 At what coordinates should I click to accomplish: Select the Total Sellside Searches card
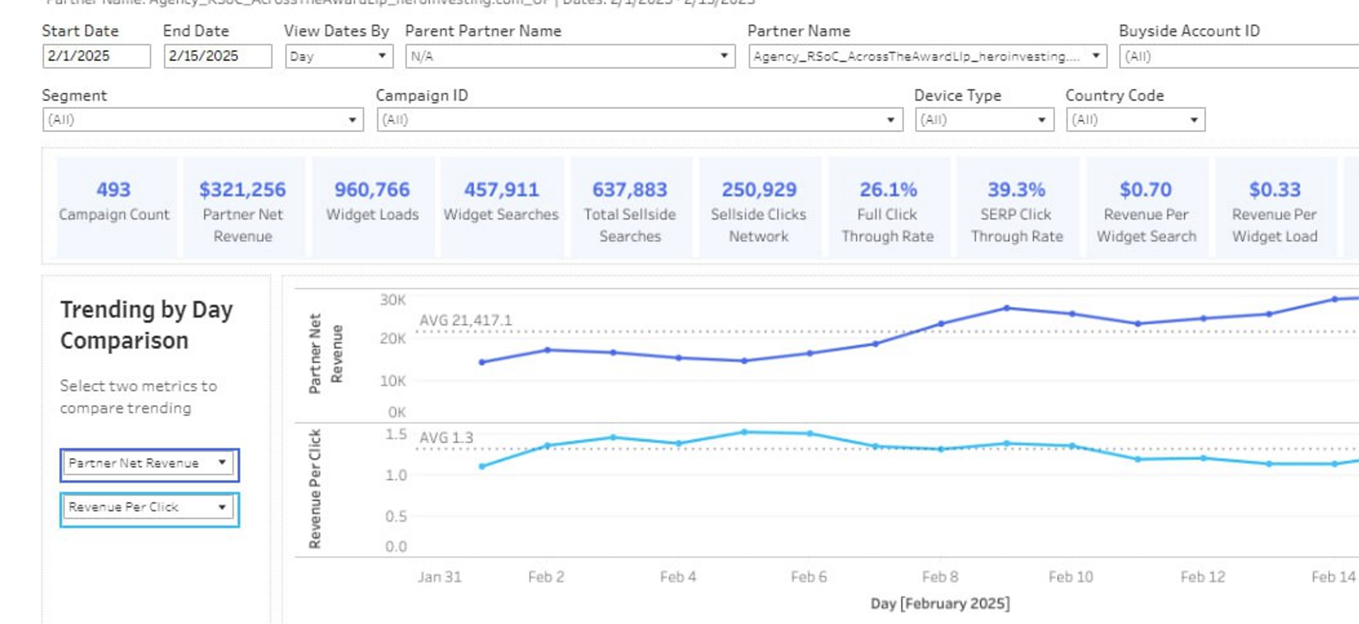(630, 206)
